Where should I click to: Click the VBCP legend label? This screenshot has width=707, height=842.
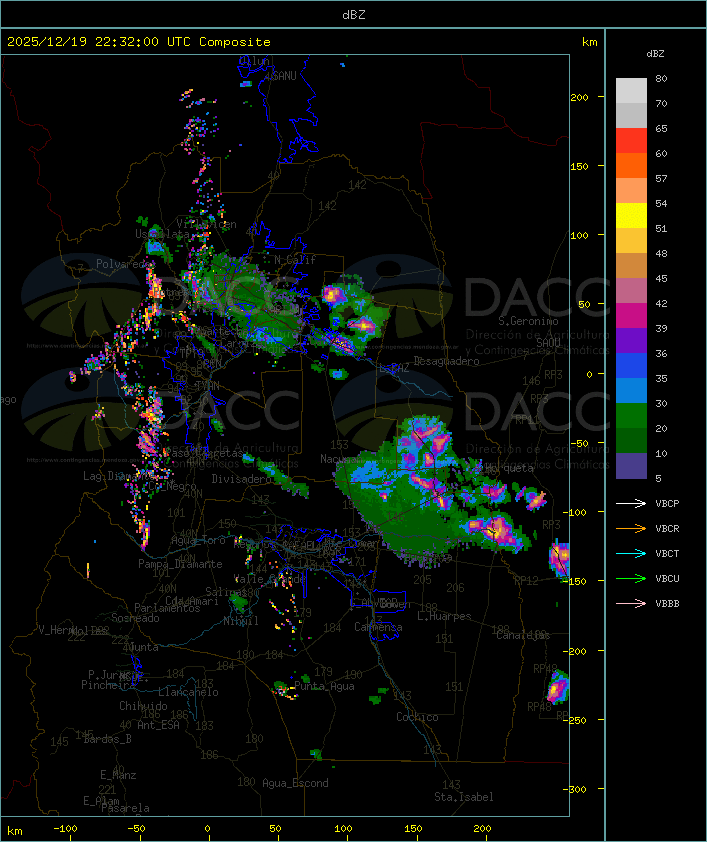667,503
